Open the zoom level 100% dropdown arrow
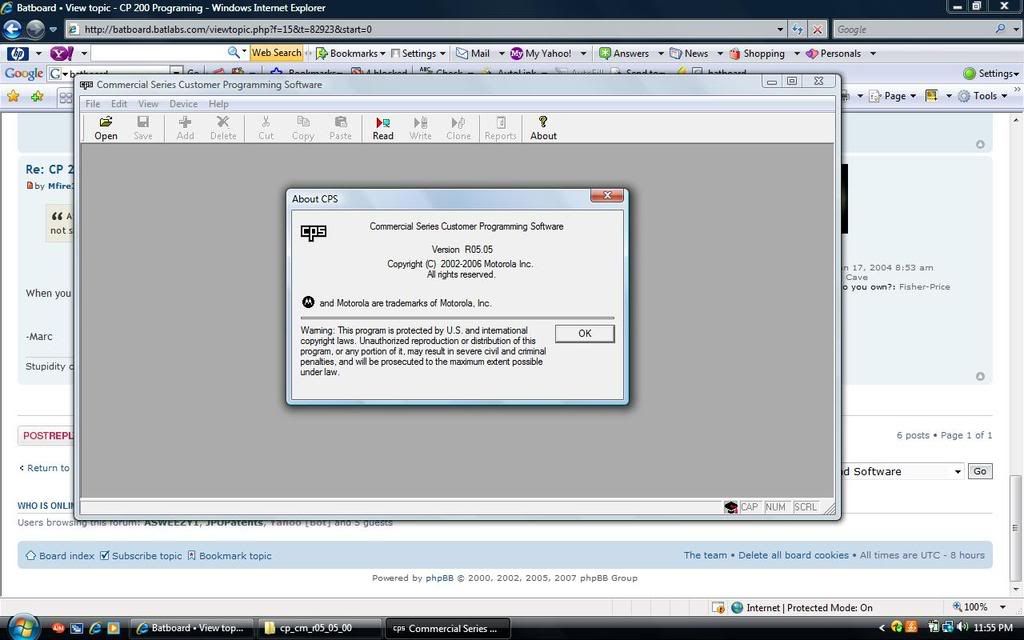The width and height of the screenshot is (1024, 640). [1003, 607]
